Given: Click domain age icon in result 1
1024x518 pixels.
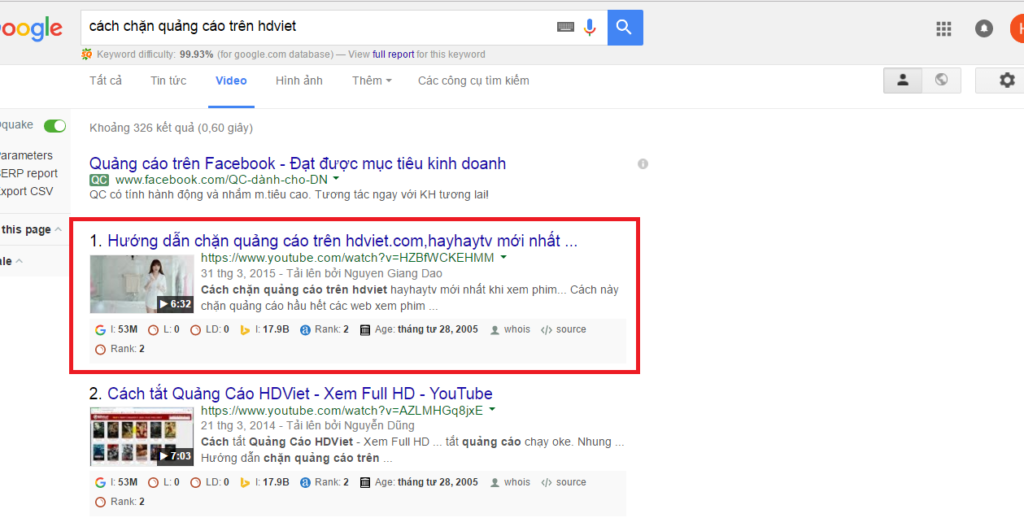Looking at the screenshot, I should (365, 330).
